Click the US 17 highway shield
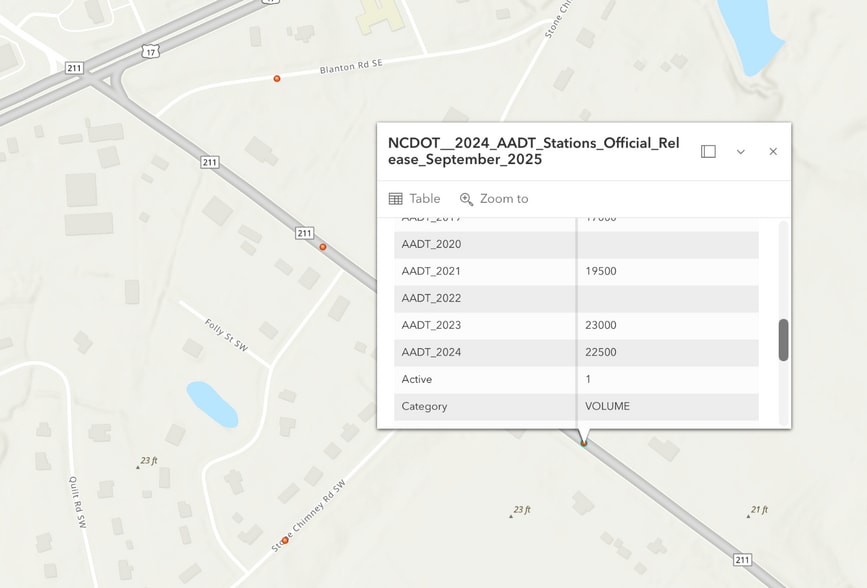867x588 pixels. (150, 51)
